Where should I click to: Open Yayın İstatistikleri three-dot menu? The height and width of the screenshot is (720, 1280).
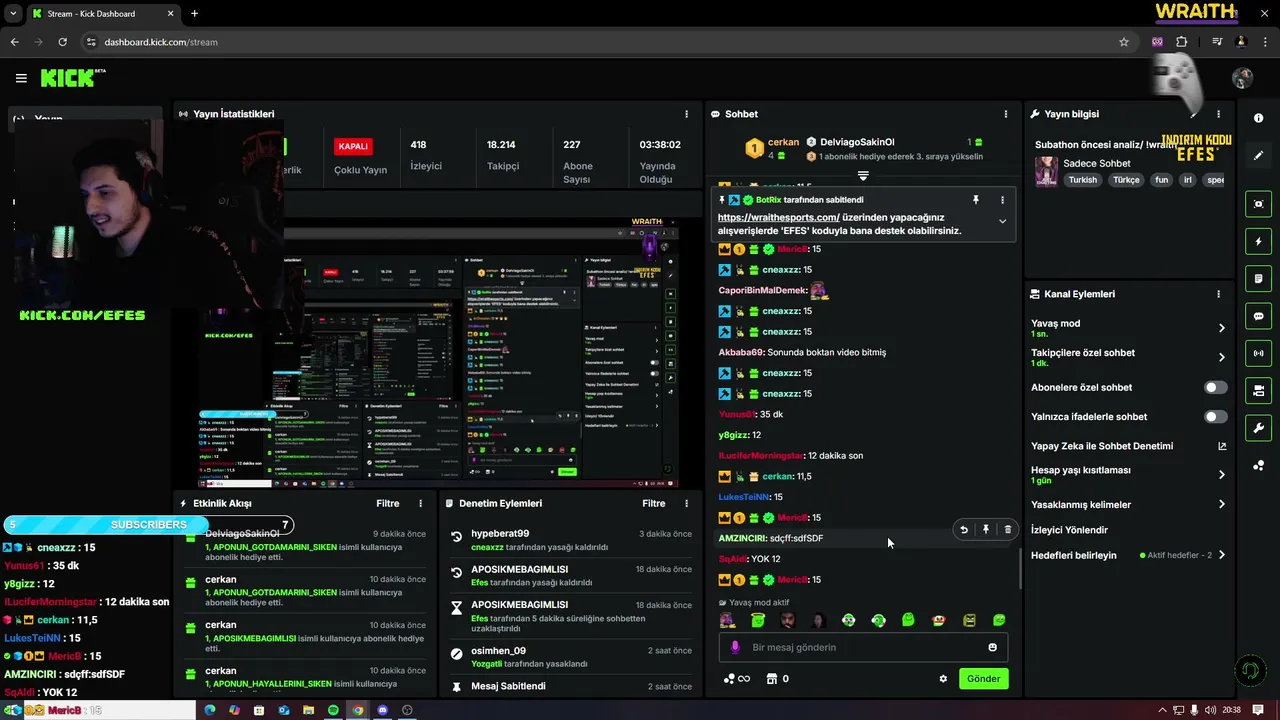[x=686, y=114]
